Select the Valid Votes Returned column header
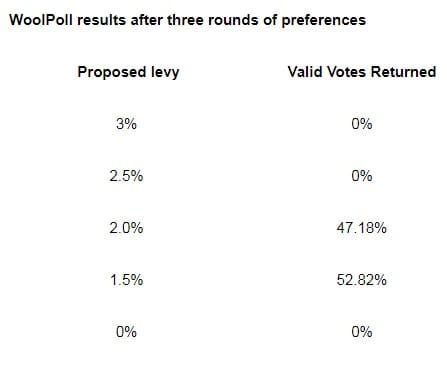447x366 pixels. tap(362, 72)
